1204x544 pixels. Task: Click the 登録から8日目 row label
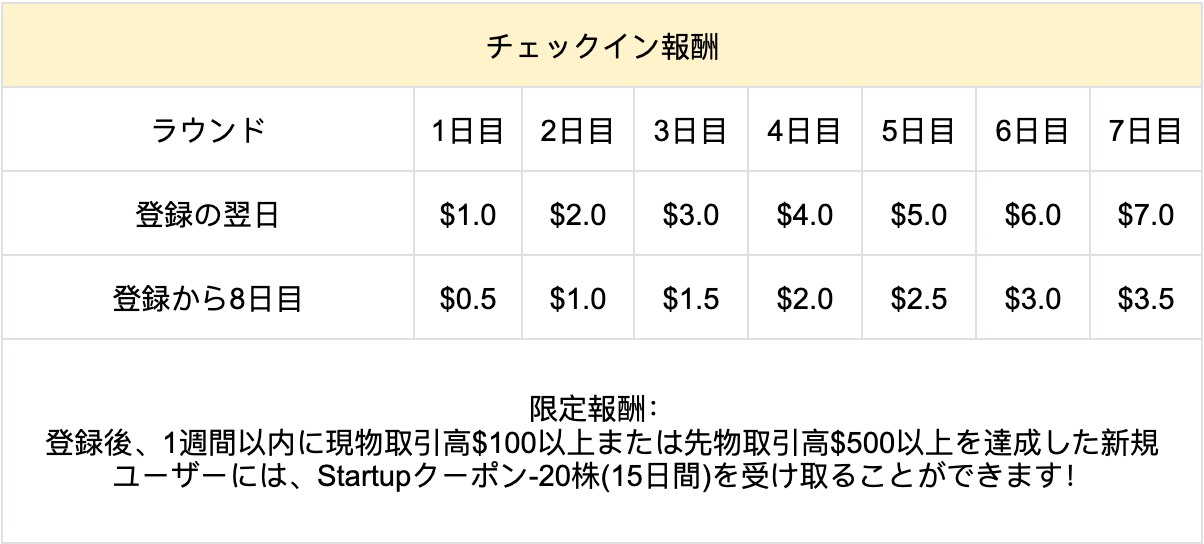(x=208, y=299)
